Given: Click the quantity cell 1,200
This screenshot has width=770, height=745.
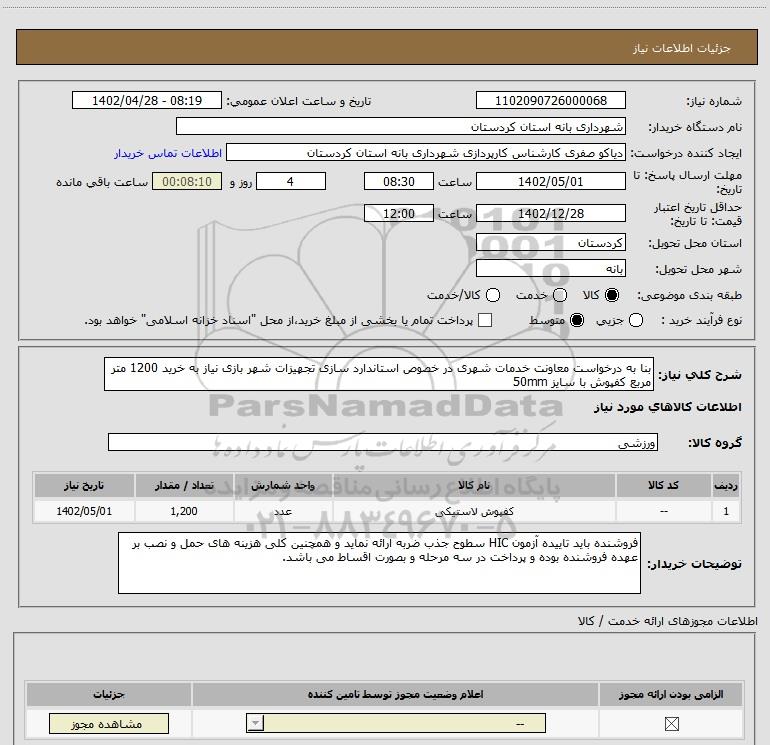Looking at the screenshot, I should tap(184, 511).
